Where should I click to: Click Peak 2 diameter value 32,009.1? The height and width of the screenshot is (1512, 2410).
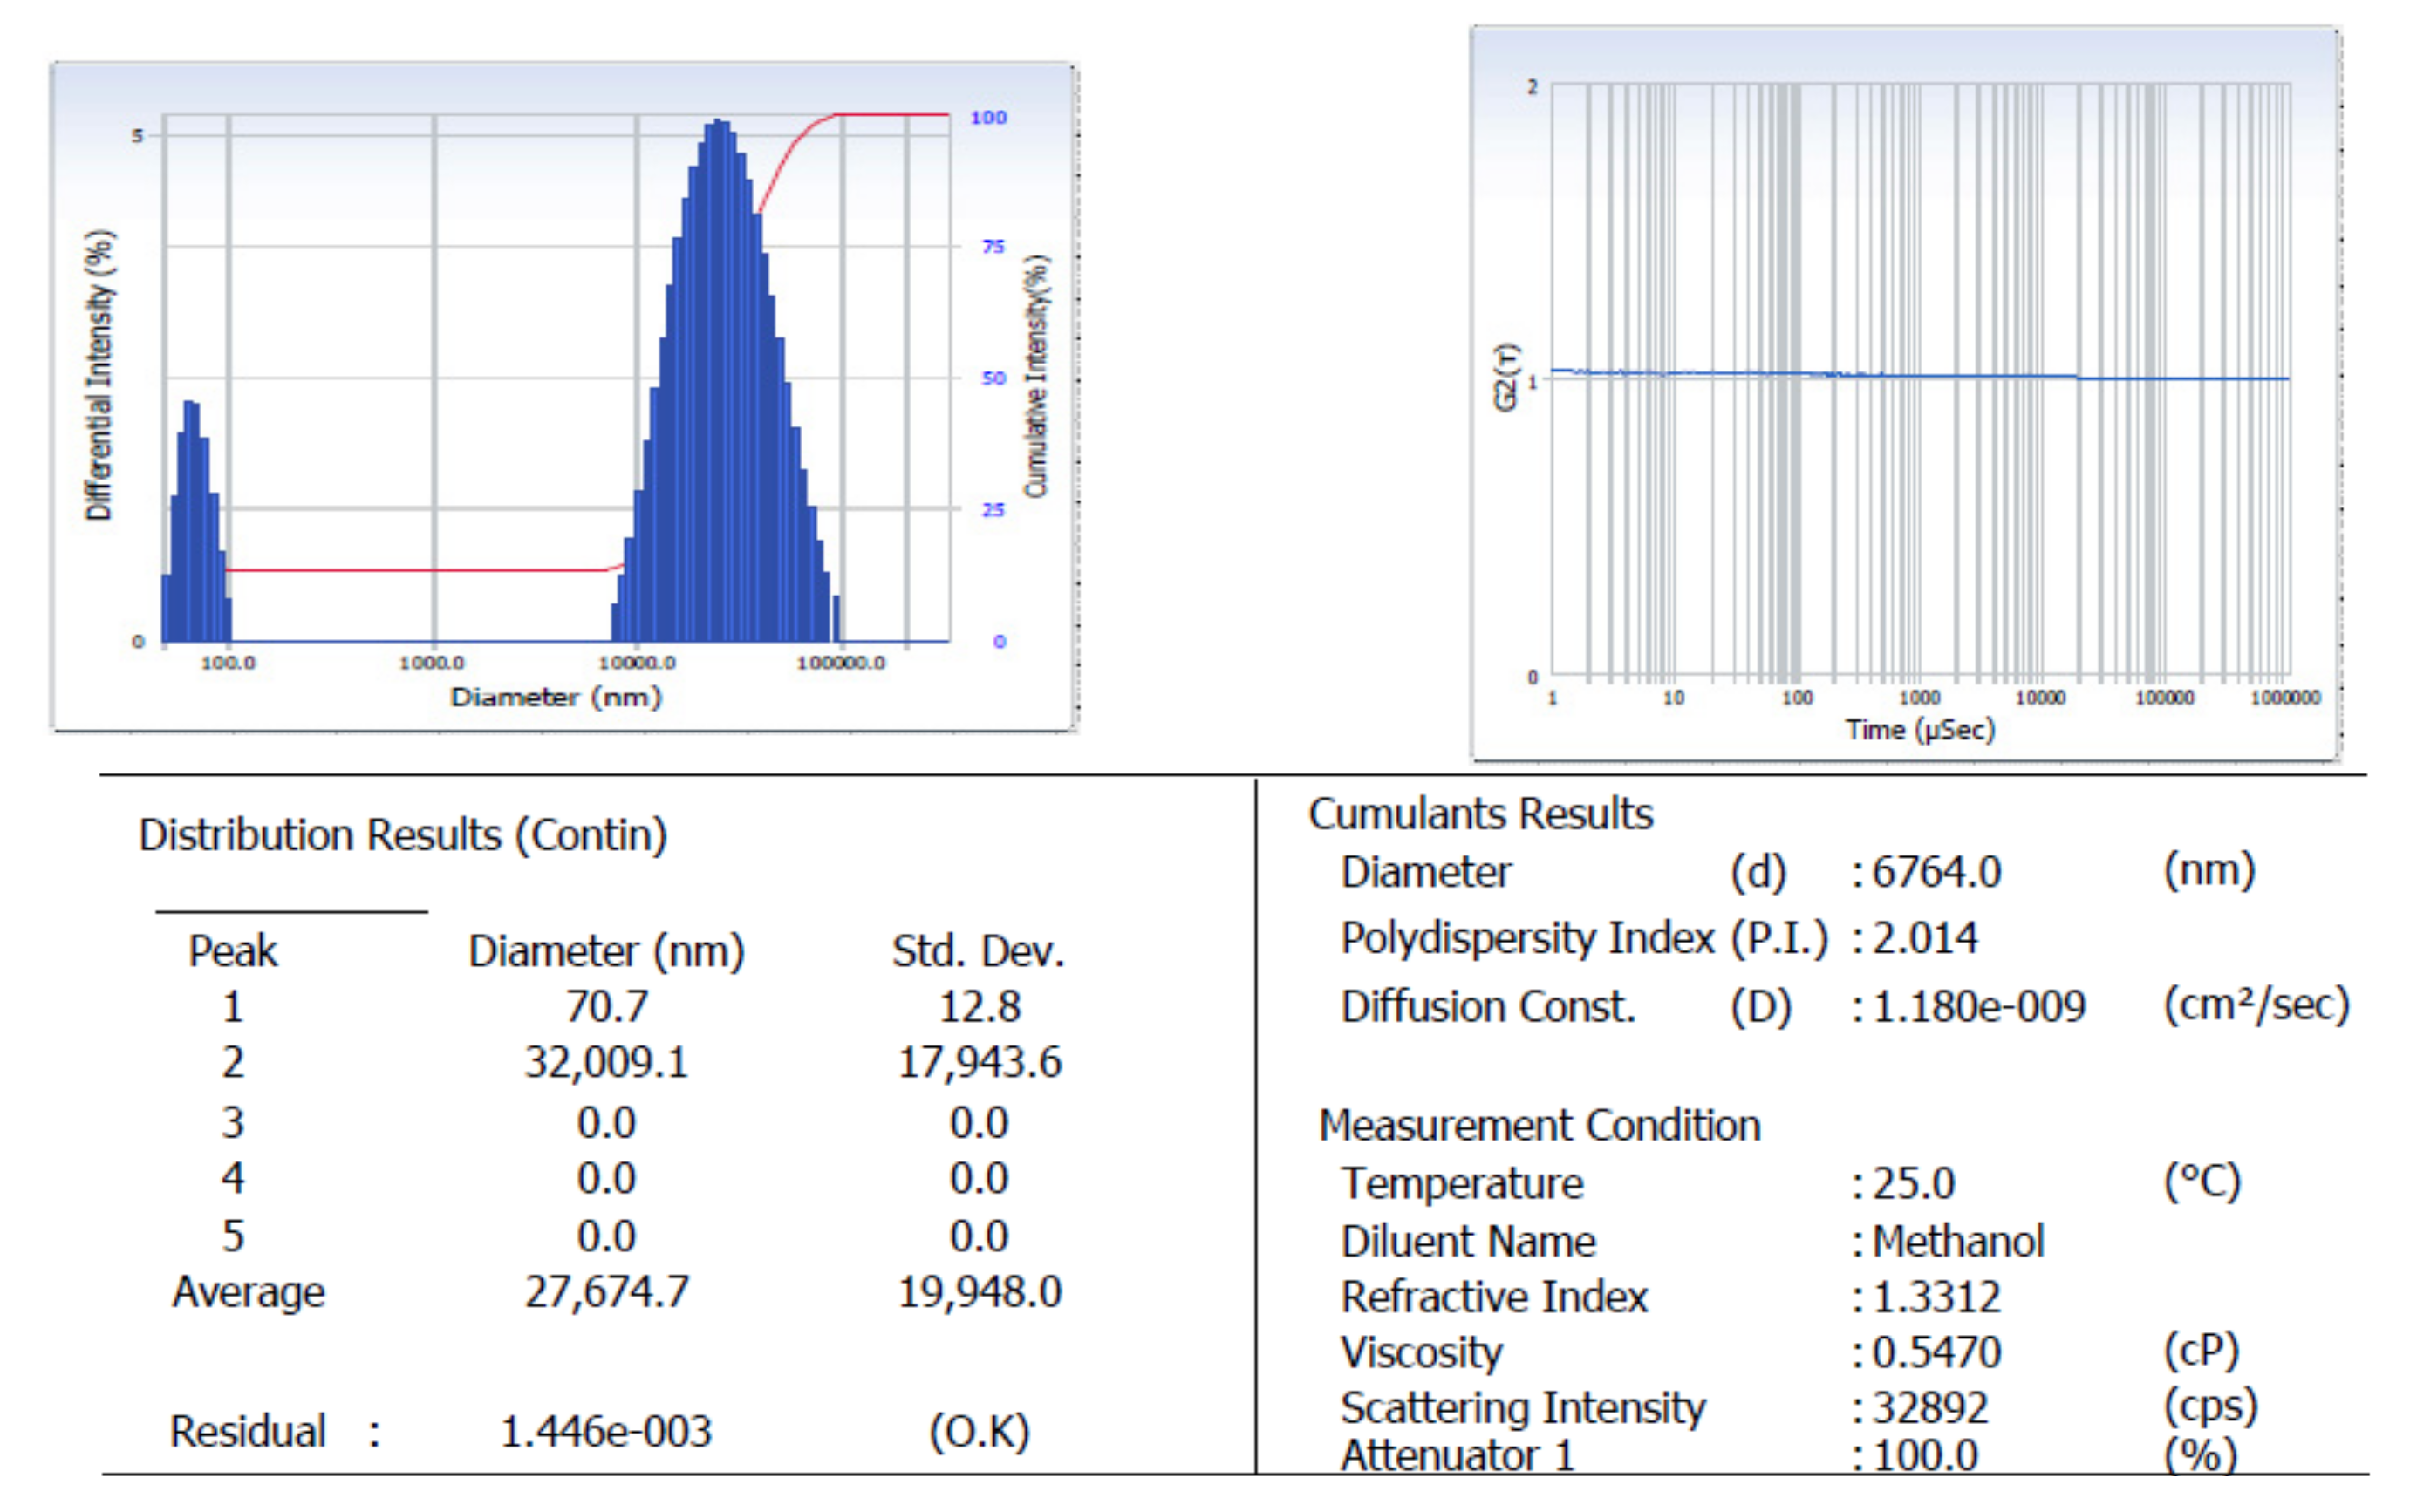coord(606,1062)
